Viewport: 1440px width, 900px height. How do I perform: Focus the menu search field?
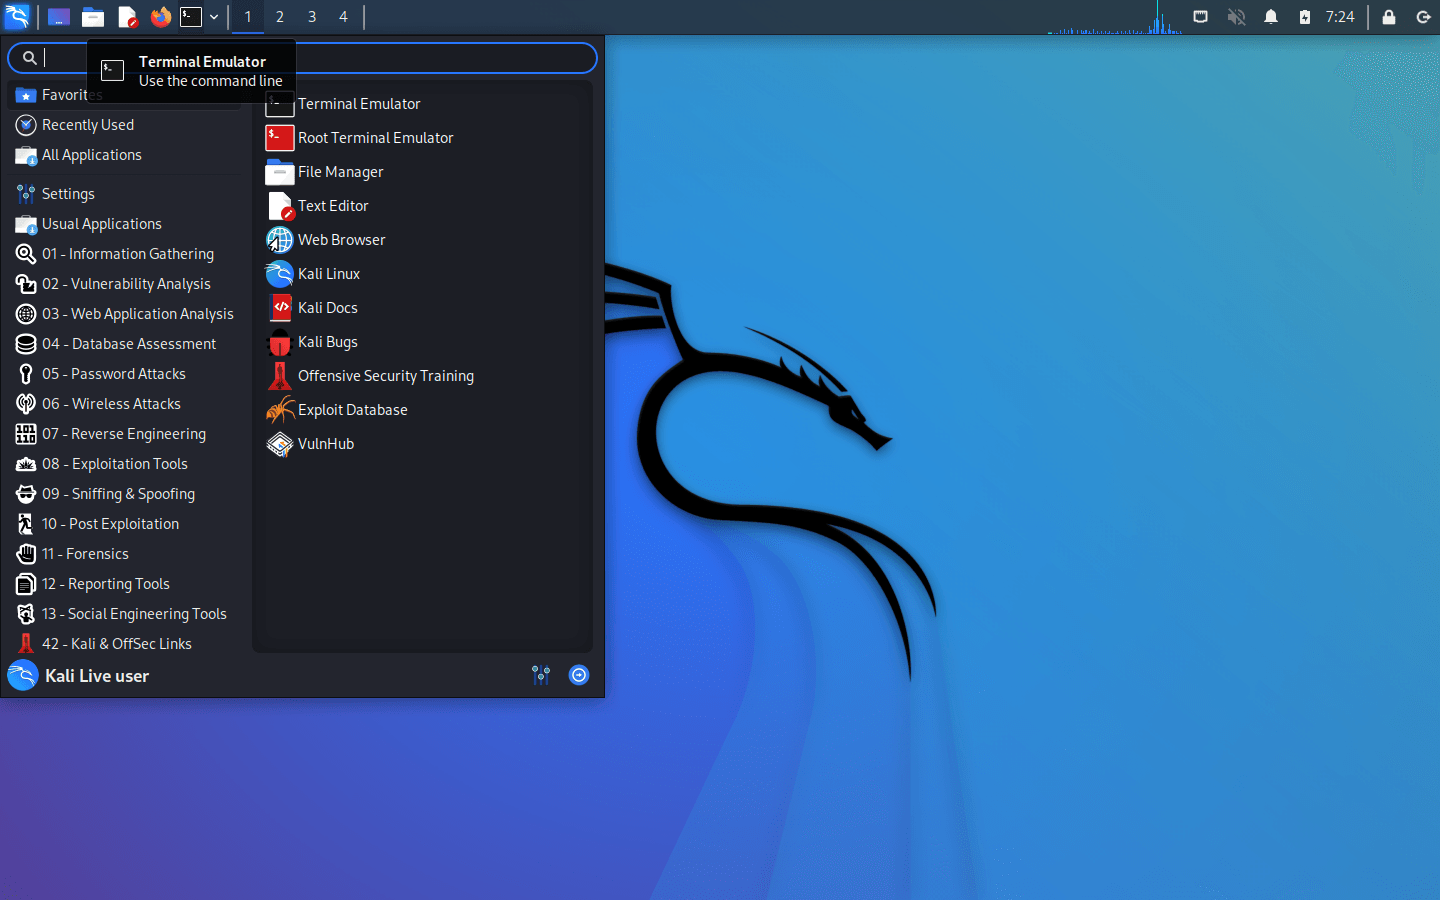(x=302, y=58)
